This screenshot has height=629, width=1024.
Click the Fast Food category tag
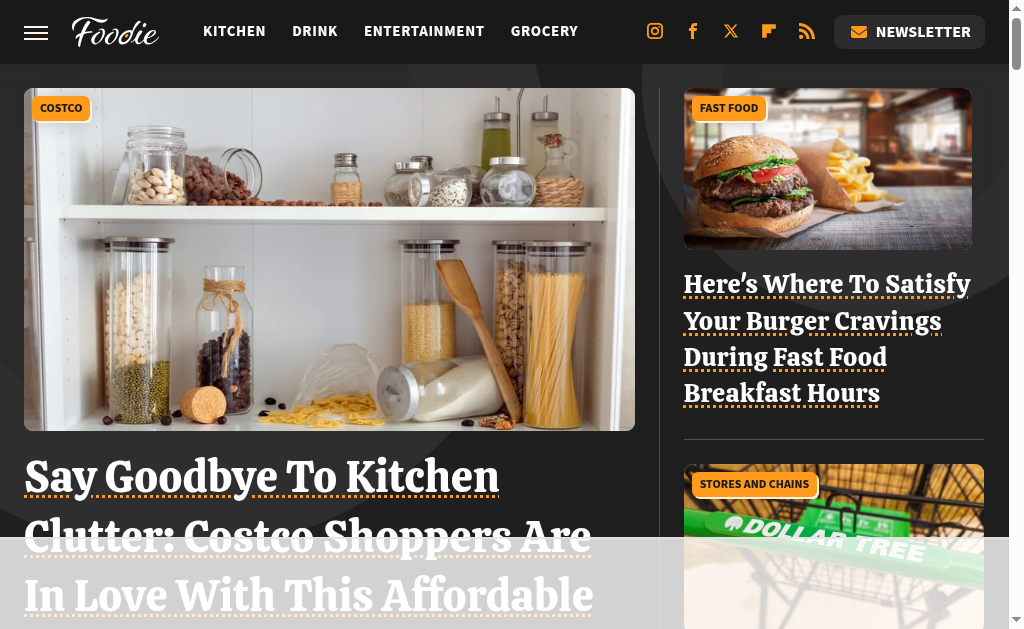(x=729, y=108)
